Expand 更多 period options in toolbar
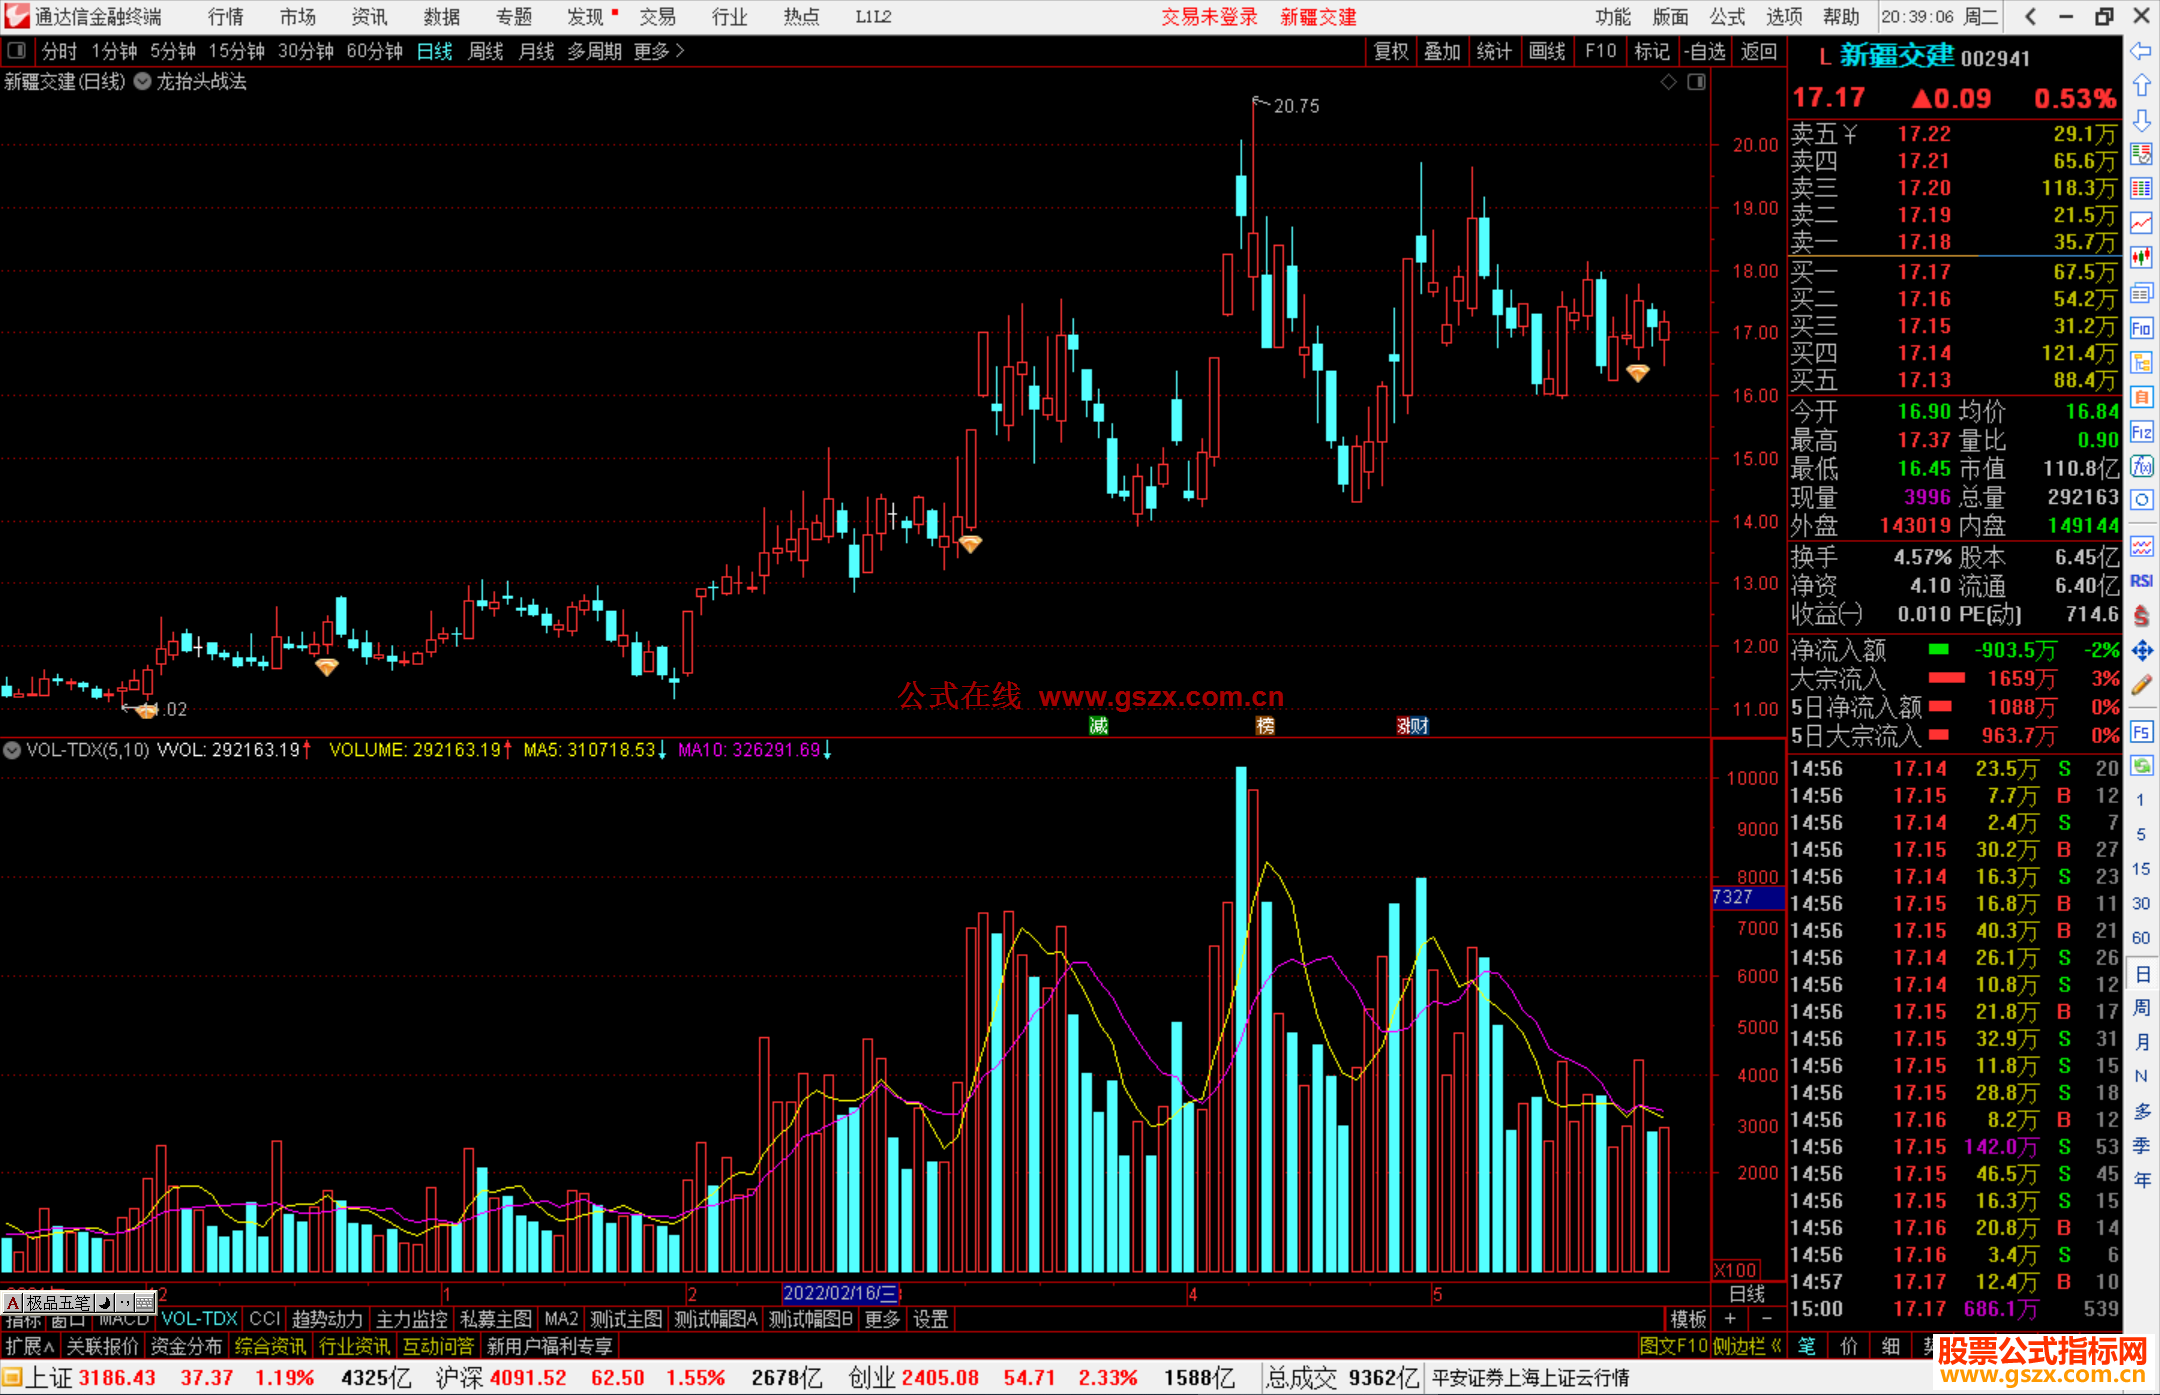This screenshot has width=2160, height=1395. pyautogui.click(x=659, y=51)
